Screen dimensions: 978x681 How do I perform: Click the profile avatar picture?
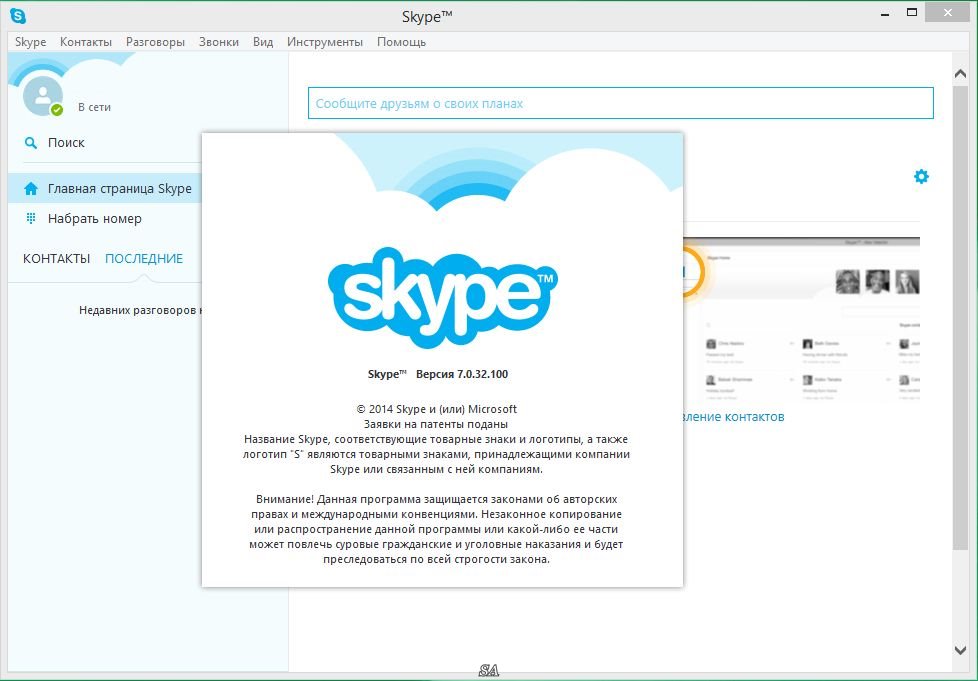pos(42,95)
